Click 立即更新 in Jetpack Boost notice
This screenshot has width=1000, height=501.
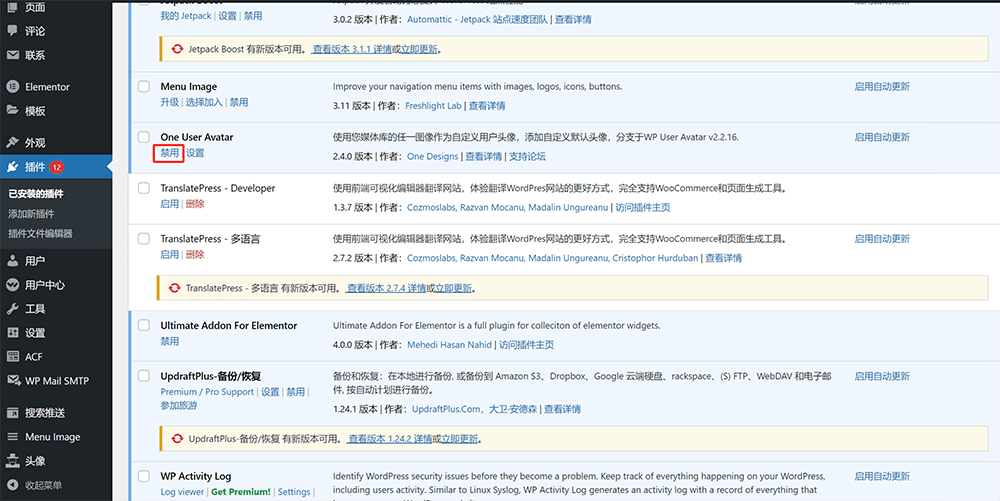(419, 49)
